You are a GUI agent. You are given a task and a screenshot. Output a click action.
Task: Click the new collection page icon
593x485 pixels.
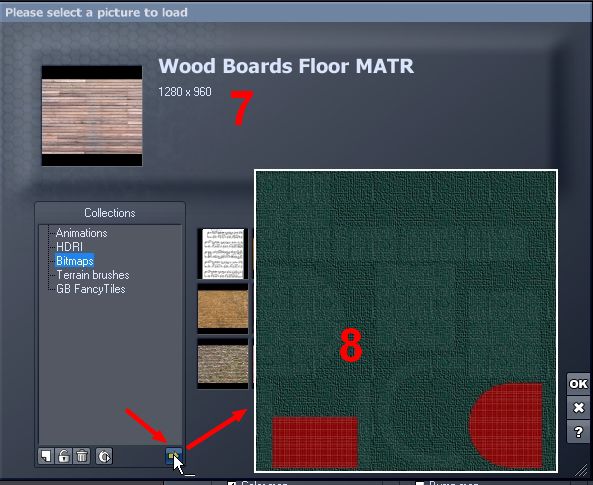[x=45, y=456]
